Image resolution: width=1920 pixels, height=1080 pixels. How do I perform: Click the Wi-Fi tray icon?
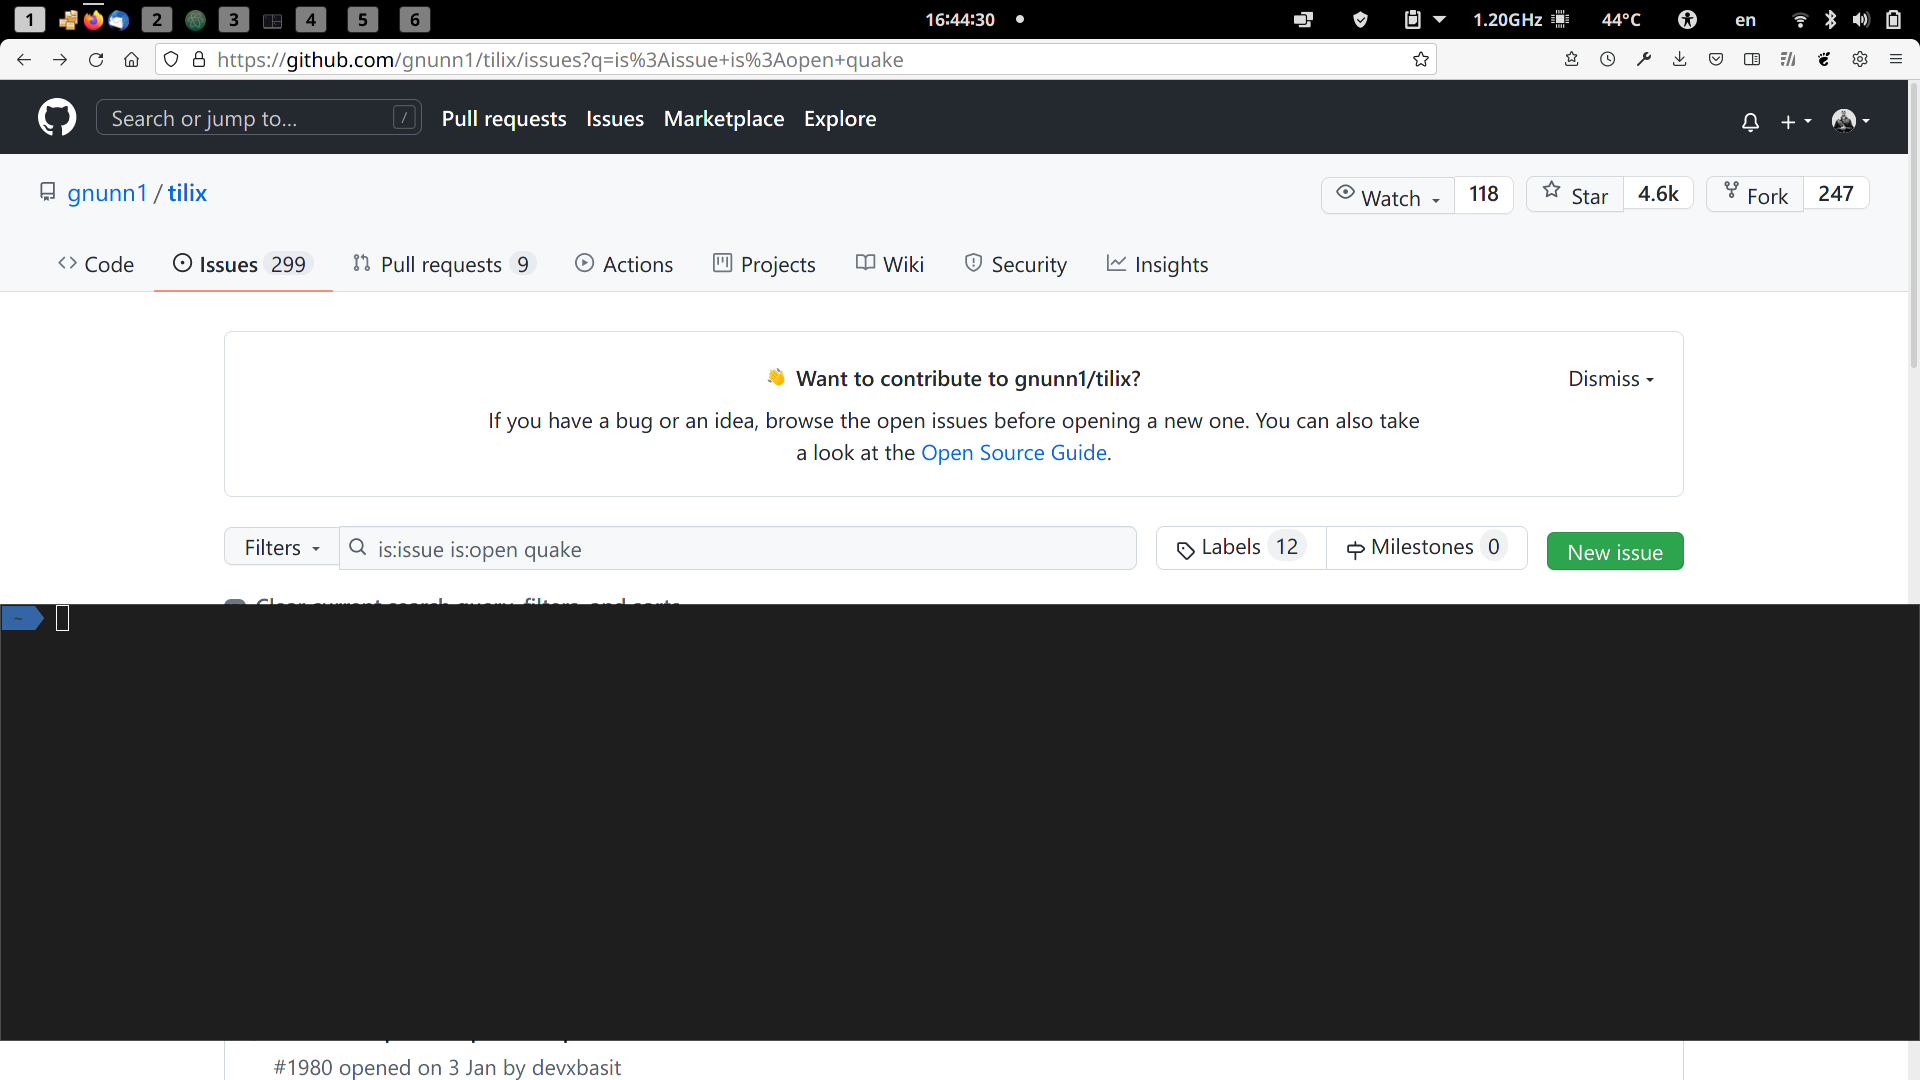1800,19
